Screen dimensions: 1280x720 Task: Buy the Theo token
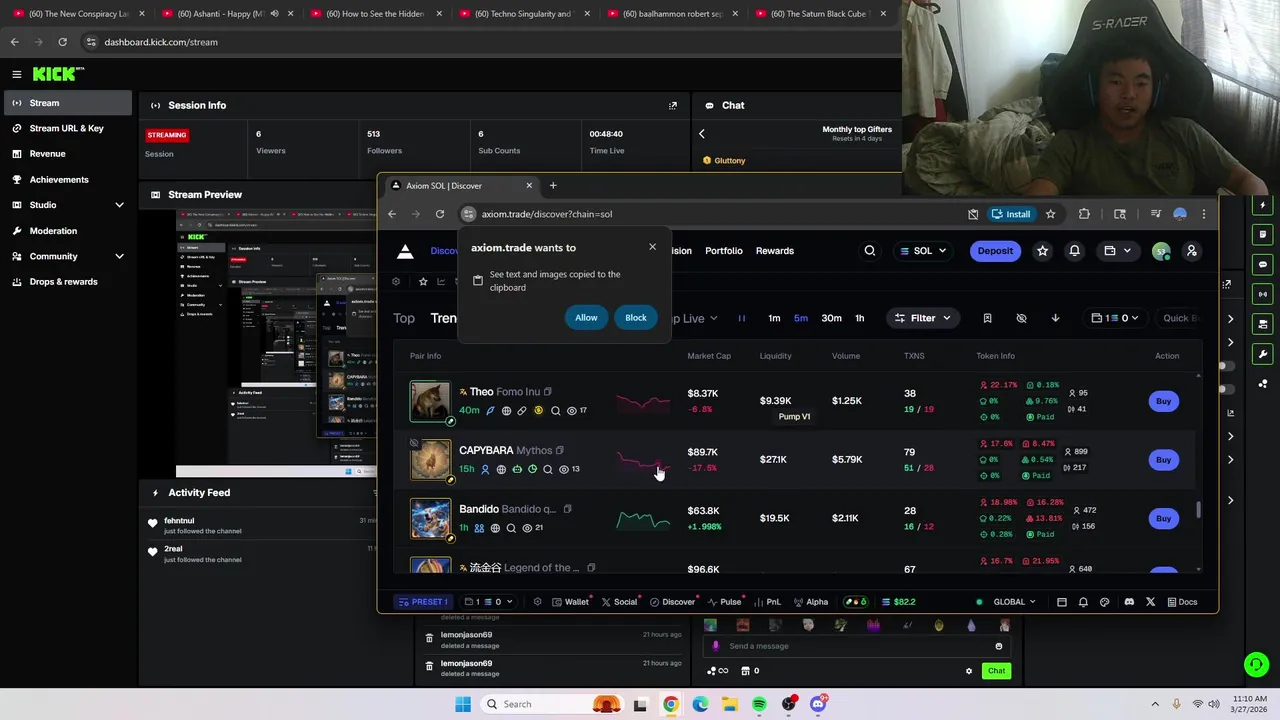1163,401
